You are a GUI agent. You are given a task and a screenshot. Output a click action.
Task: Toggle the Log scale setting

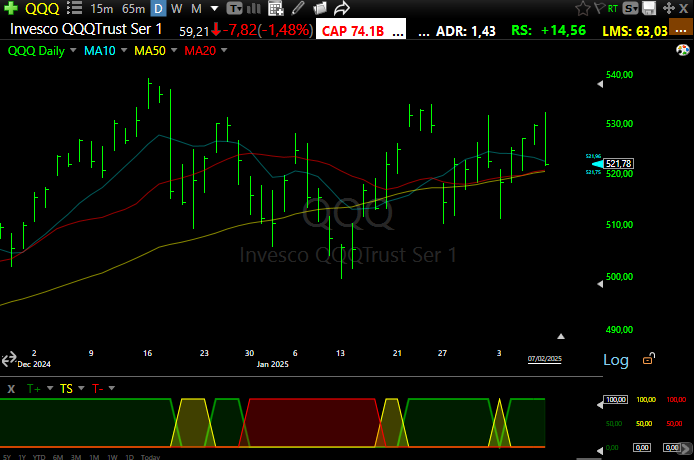(x=616, y=360)
